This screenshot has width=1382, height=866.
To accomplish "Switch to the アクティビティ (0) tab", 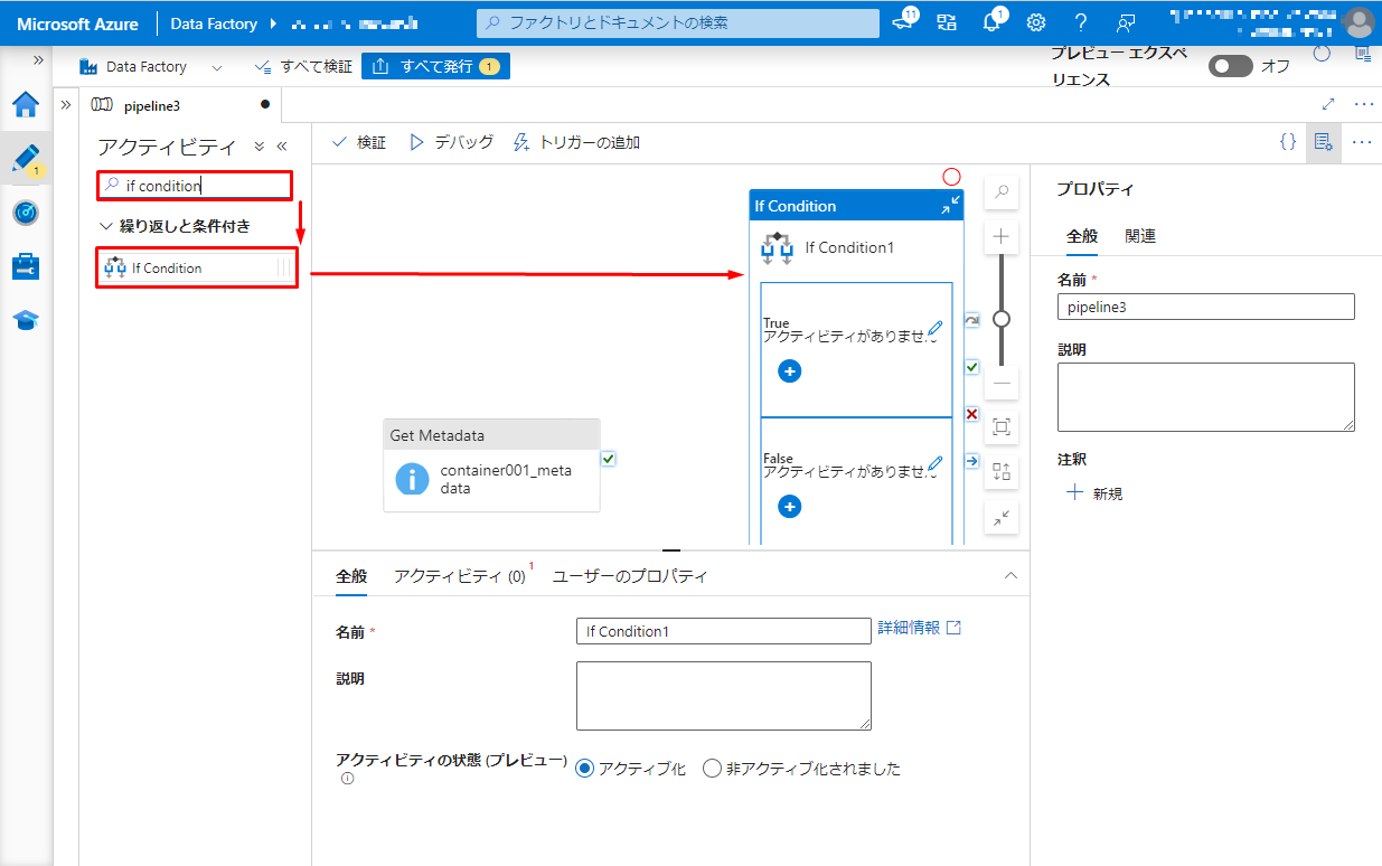I will 459,576.
